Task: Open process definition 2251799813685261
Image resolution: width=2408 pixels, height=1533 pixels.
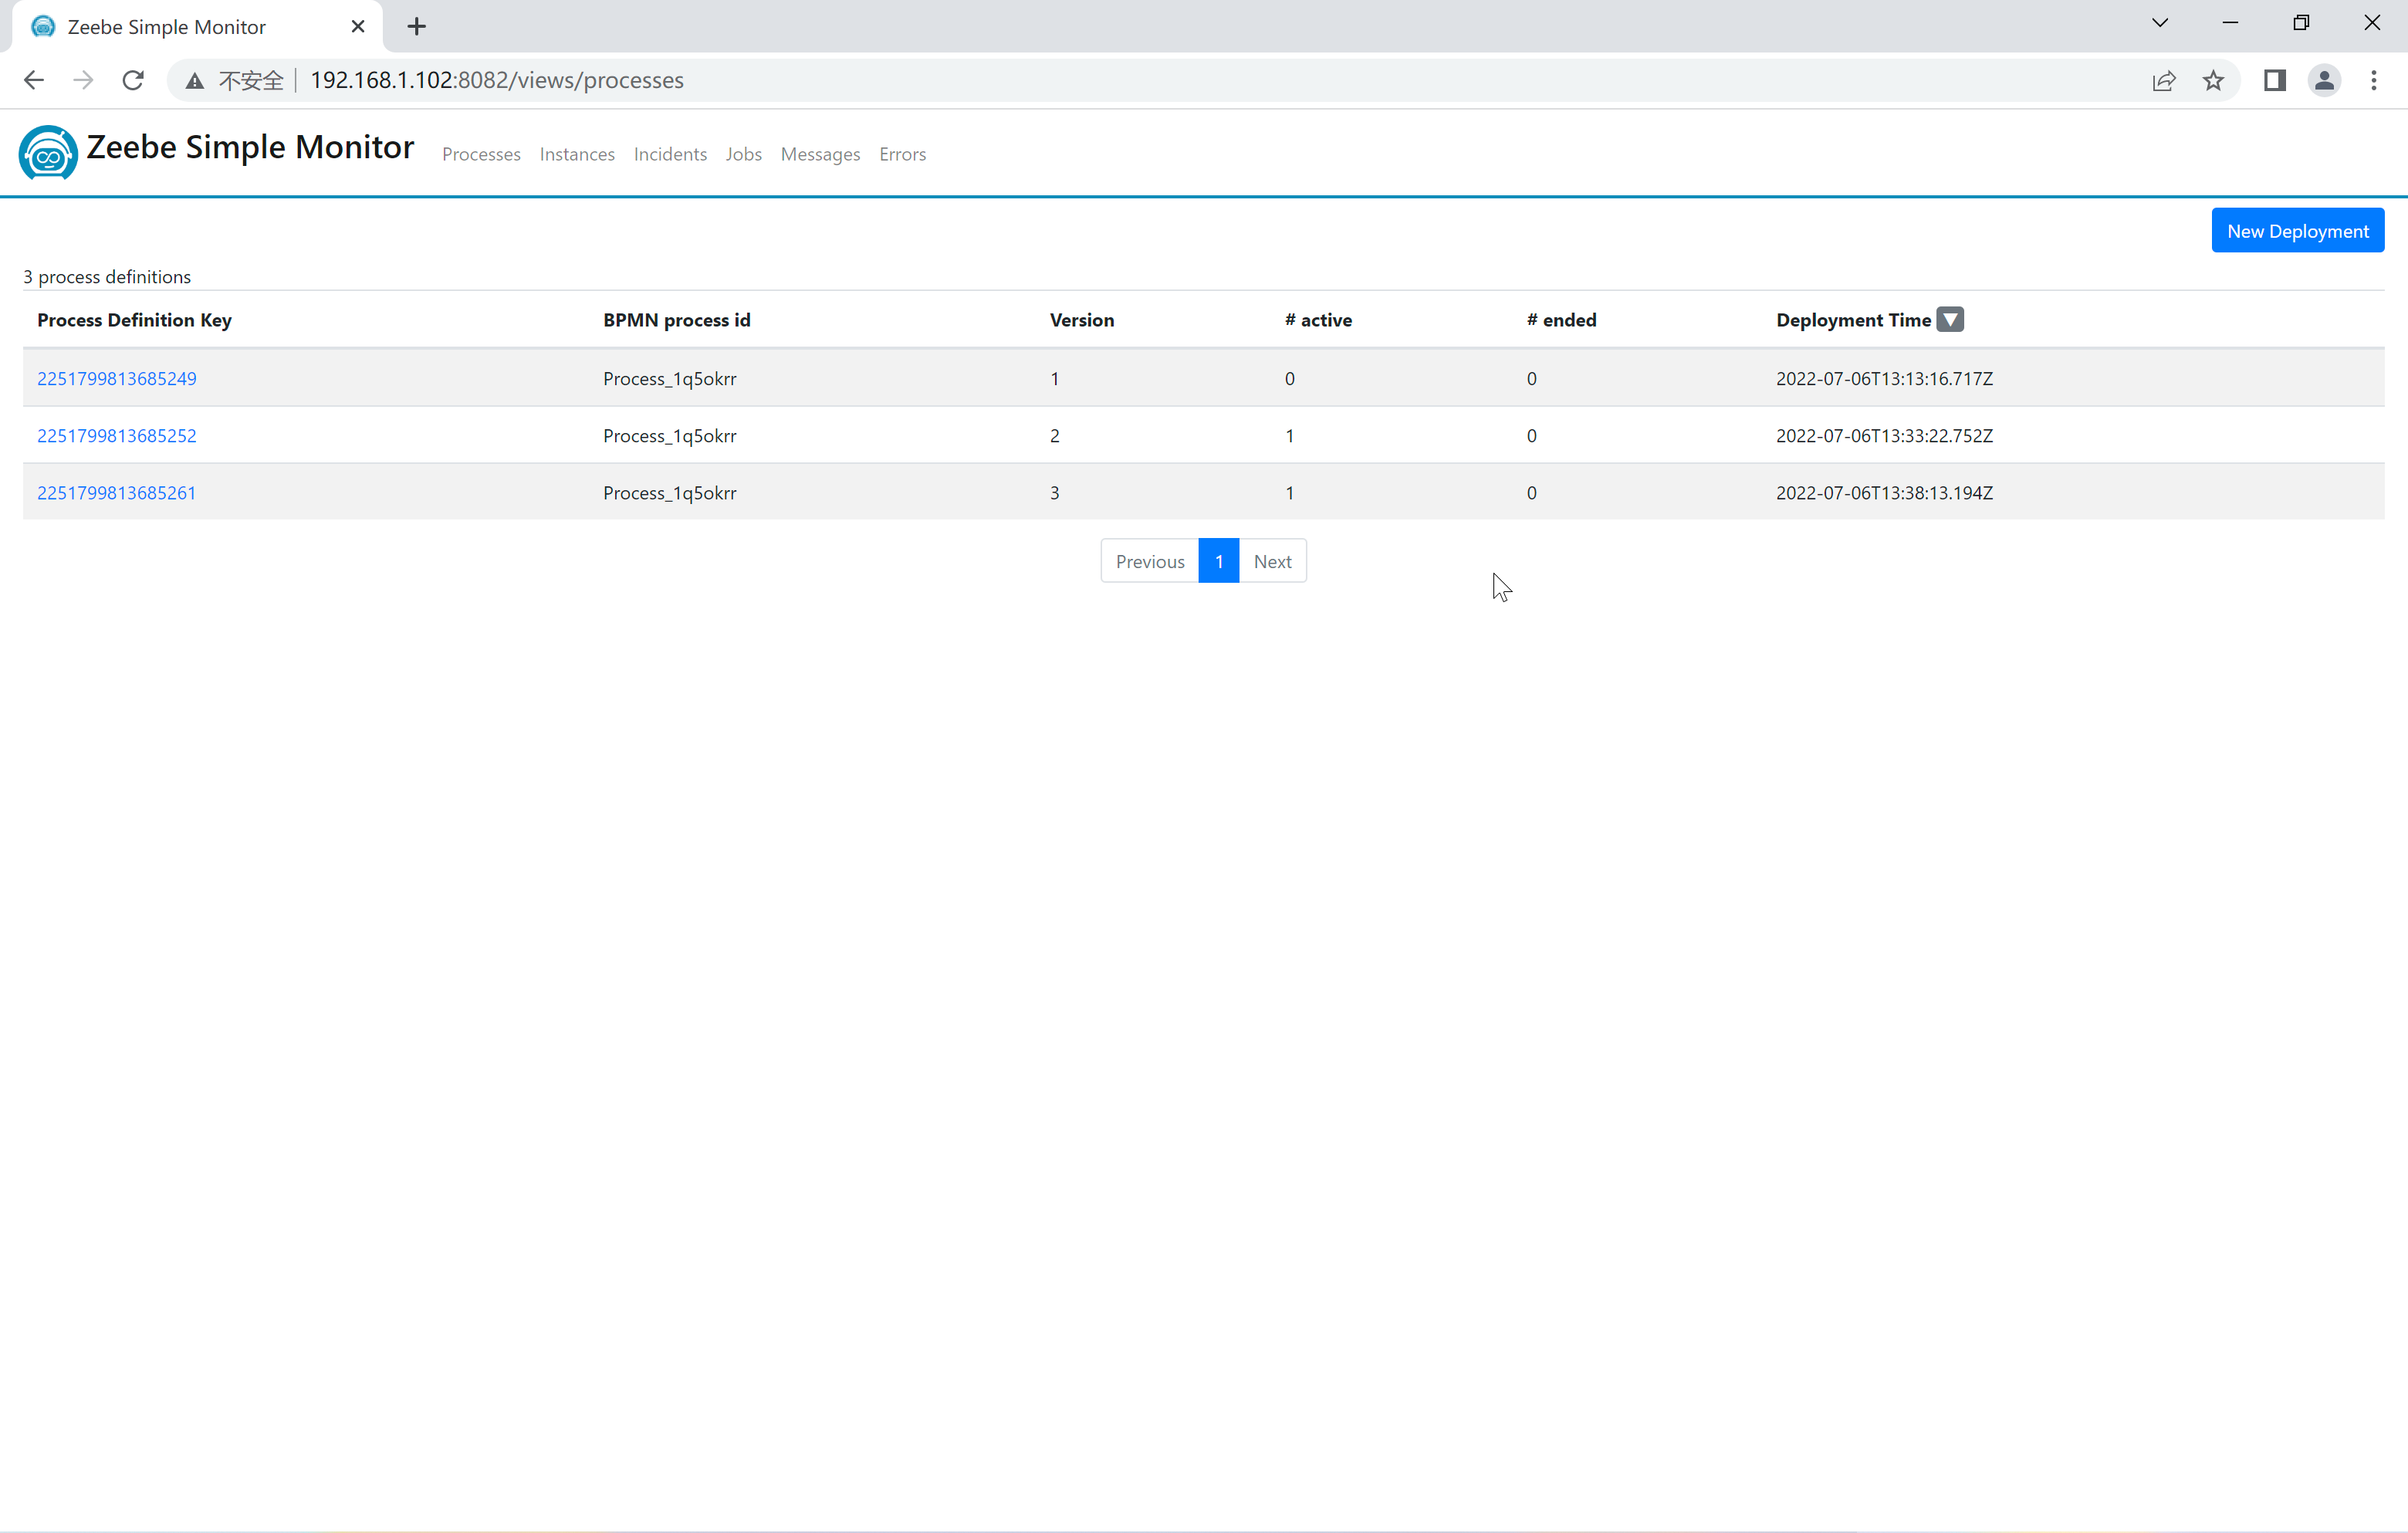Action: tap(117, 493)
